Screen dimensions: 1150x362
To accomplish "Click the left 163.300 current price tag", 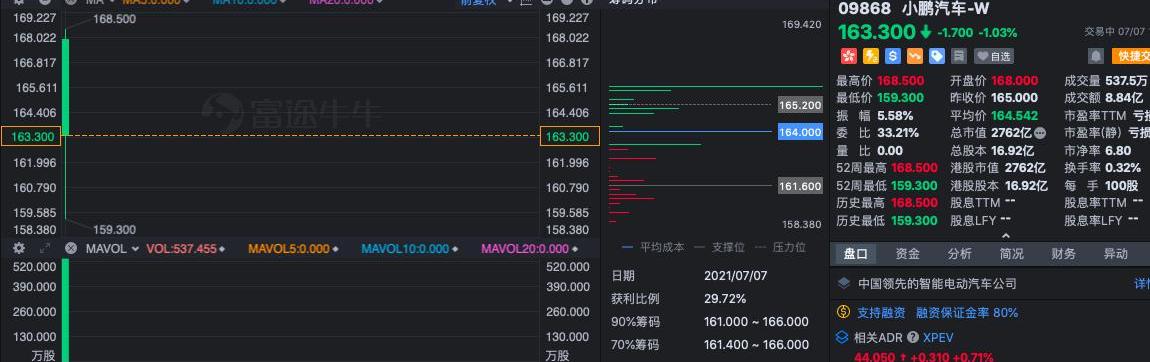I will coord(32,136).
